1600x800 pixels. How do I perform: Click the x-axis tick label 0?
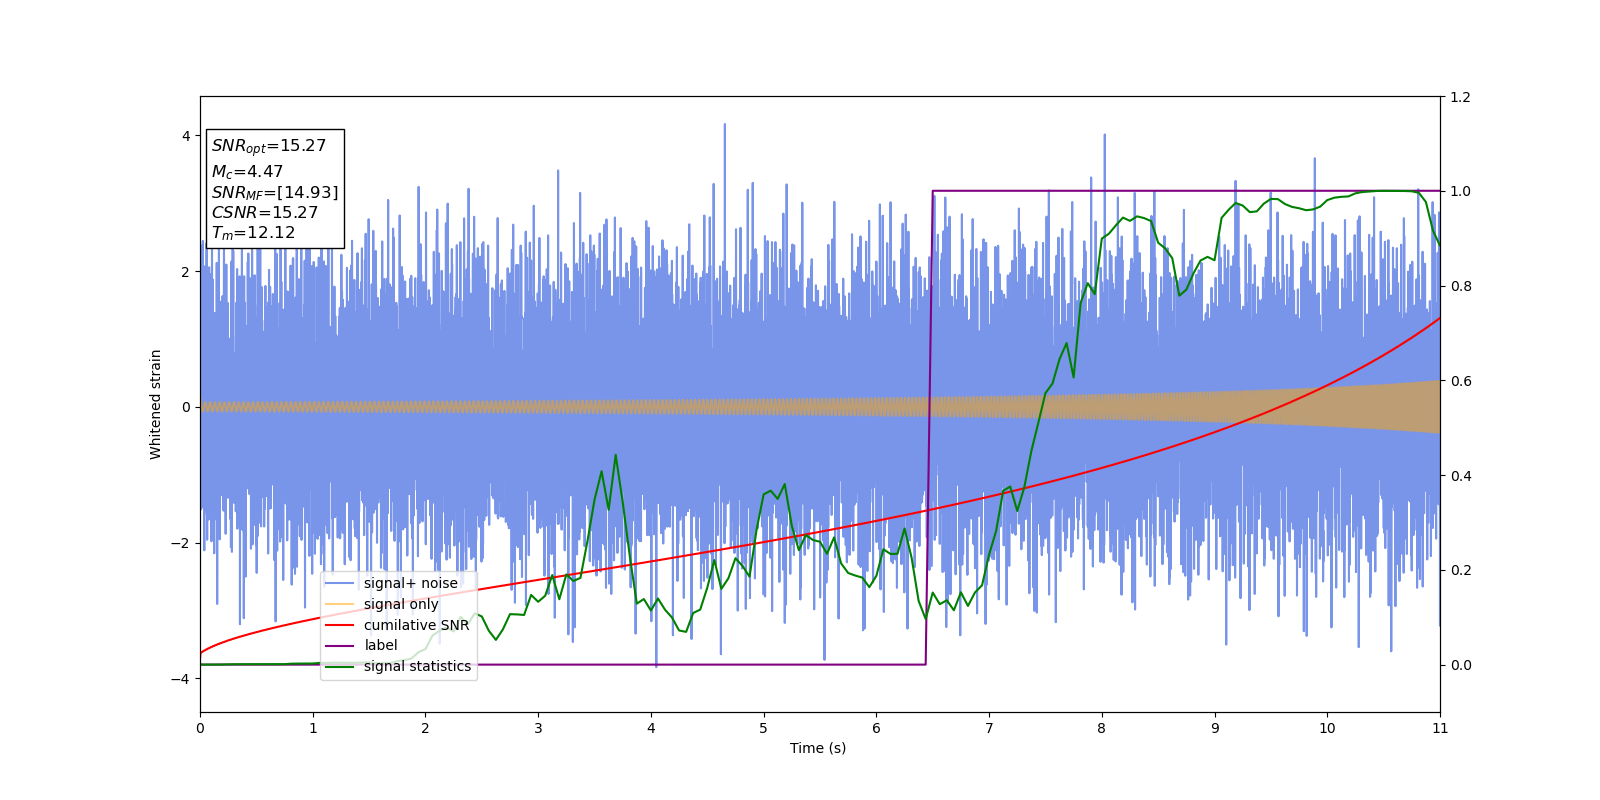pyautogui.click(x=200, y=728)
